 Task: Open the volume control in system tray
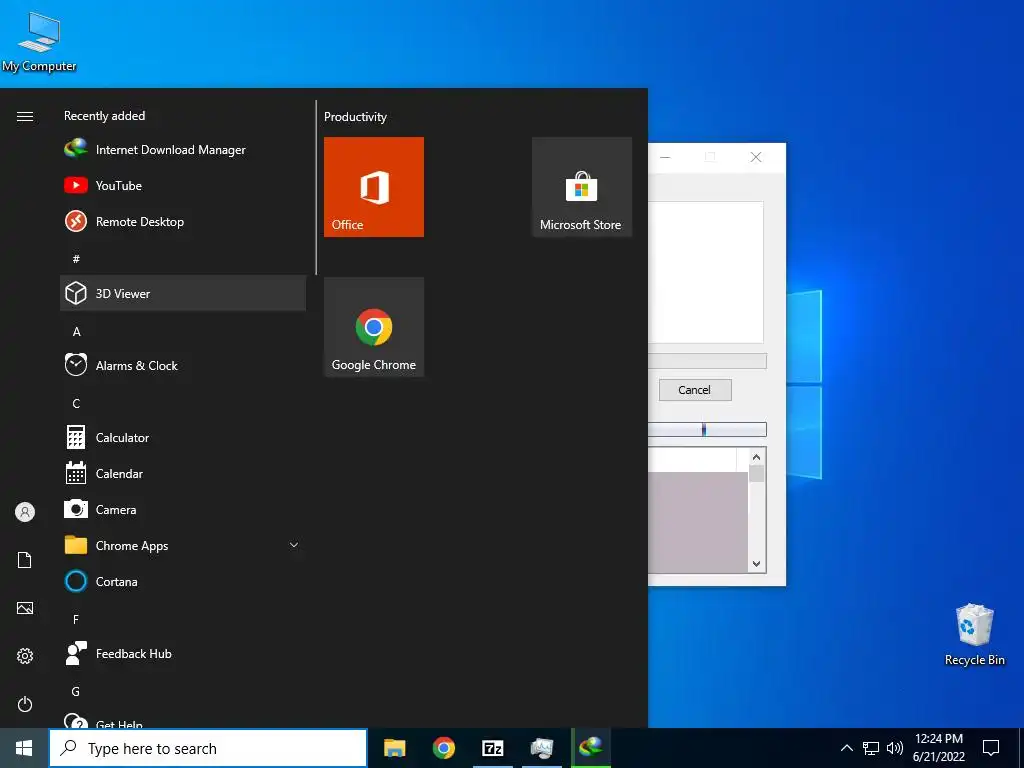[x=895, y=748]
